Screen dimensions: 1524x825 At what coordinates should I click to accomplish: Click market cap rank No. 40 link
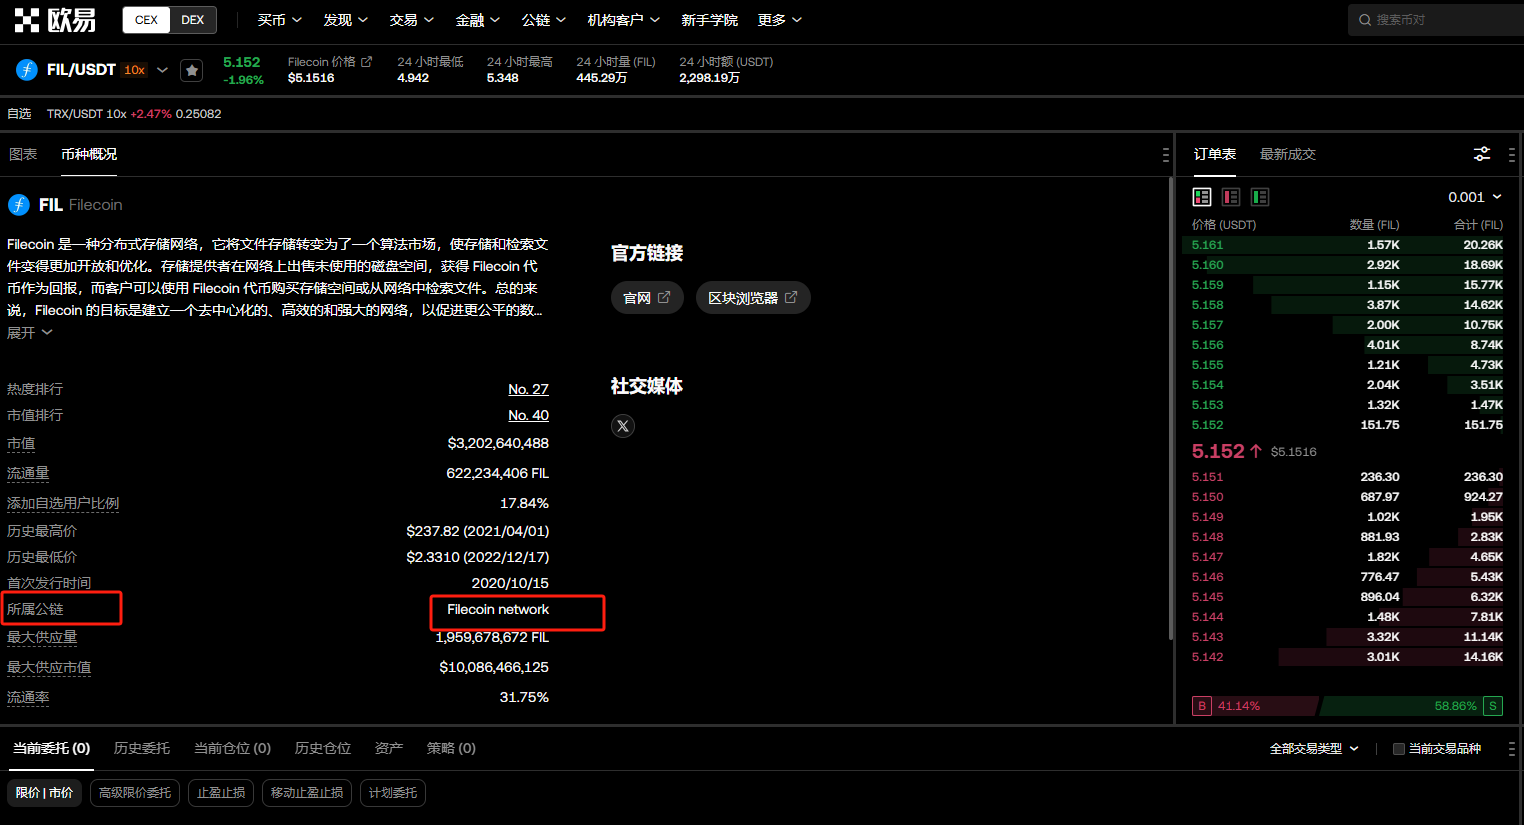[528, 415]
